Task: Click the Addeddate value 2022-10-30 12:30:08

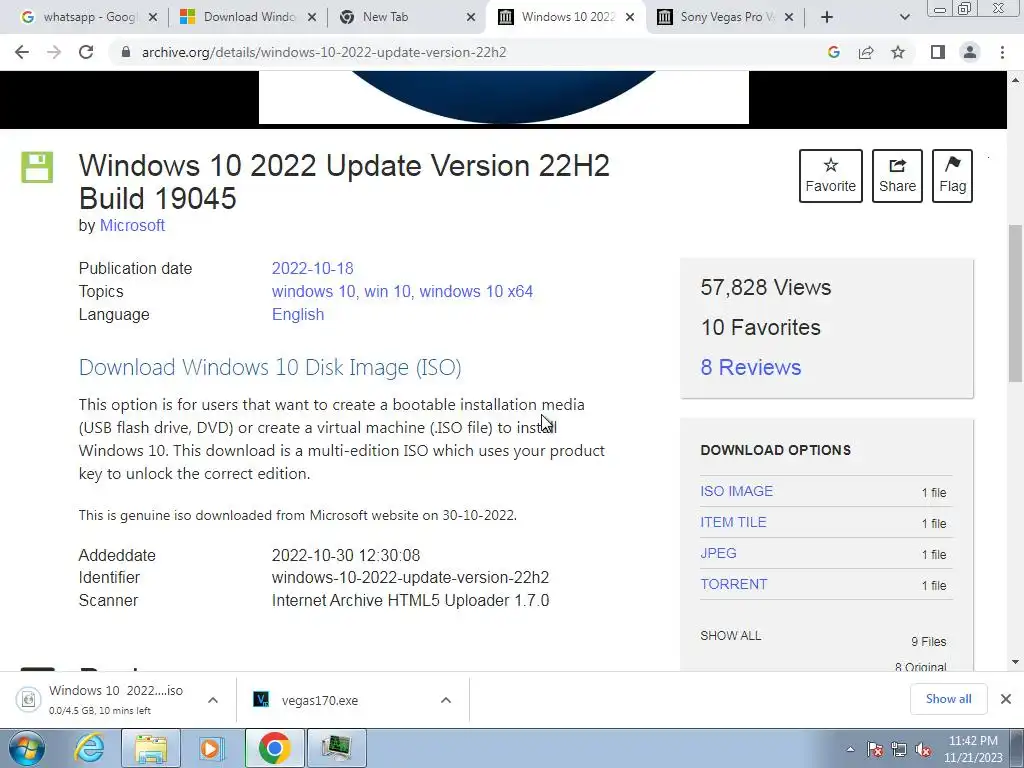Action: pos(345,555)
